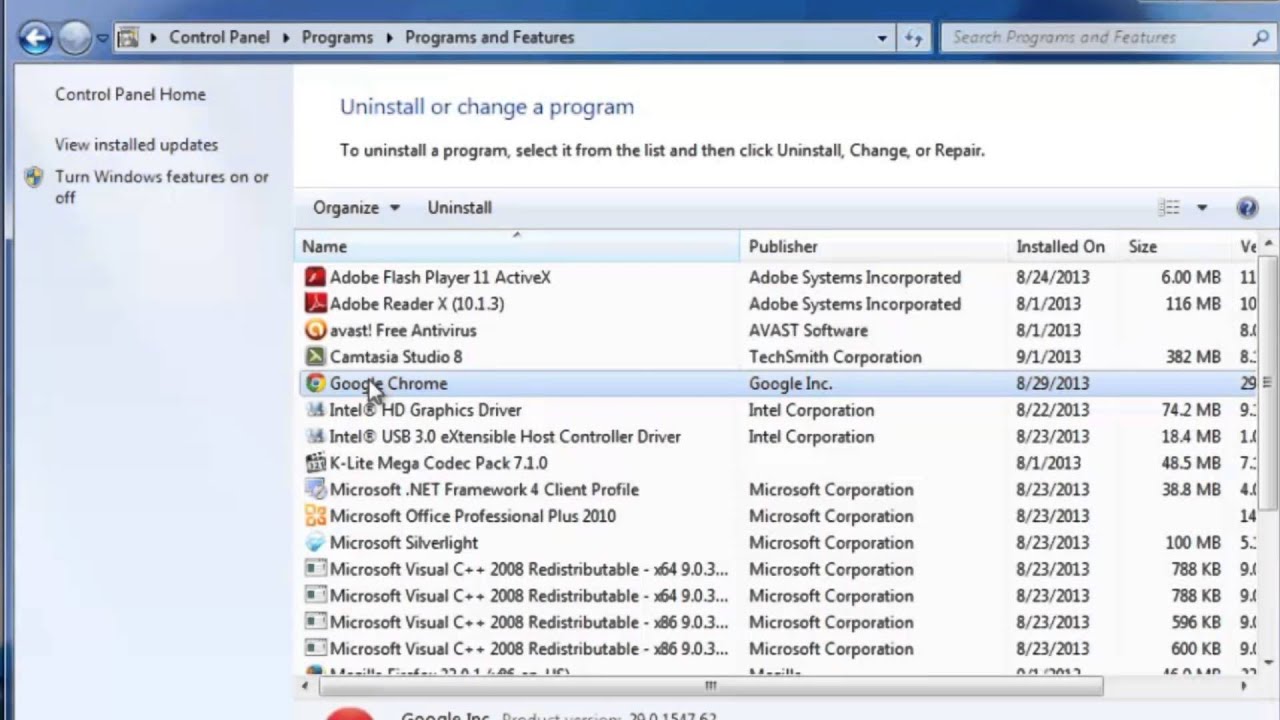Click the 6.00 MB size cell

(x=1191, y=277)
